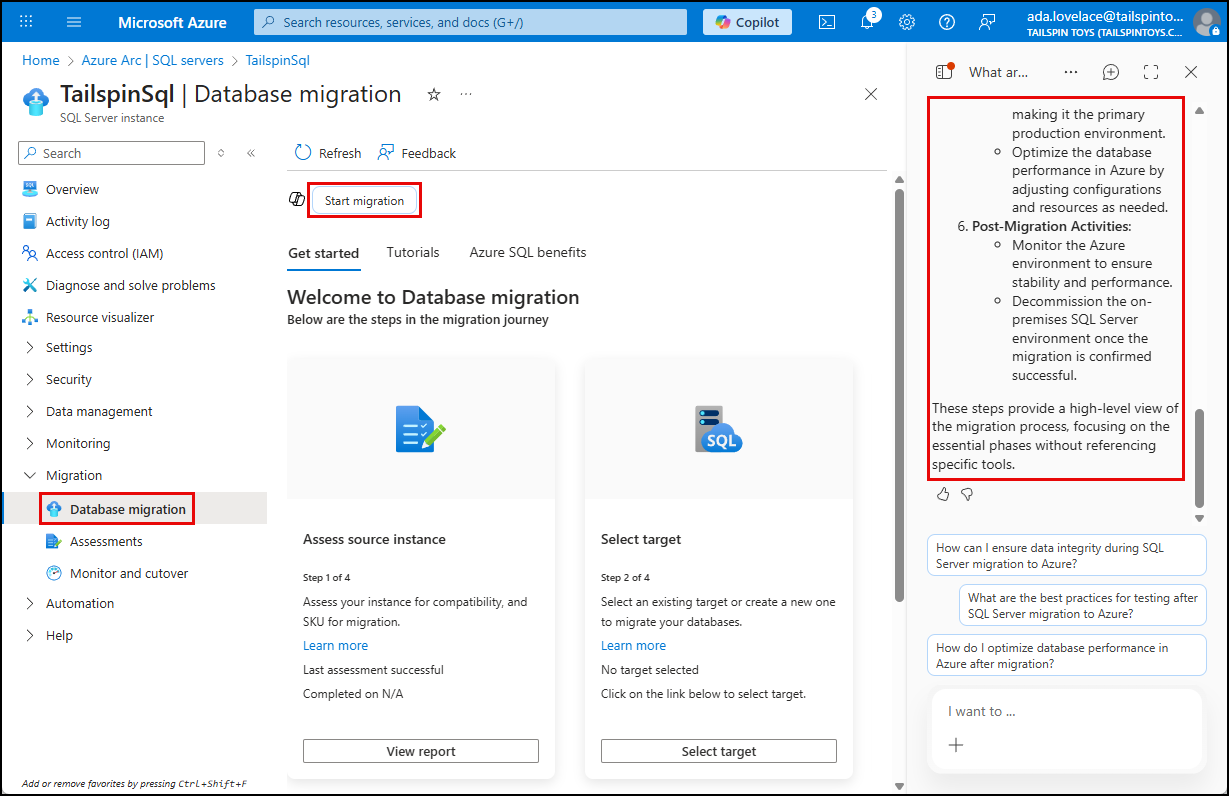Open portal settings gear

[906, 21]
